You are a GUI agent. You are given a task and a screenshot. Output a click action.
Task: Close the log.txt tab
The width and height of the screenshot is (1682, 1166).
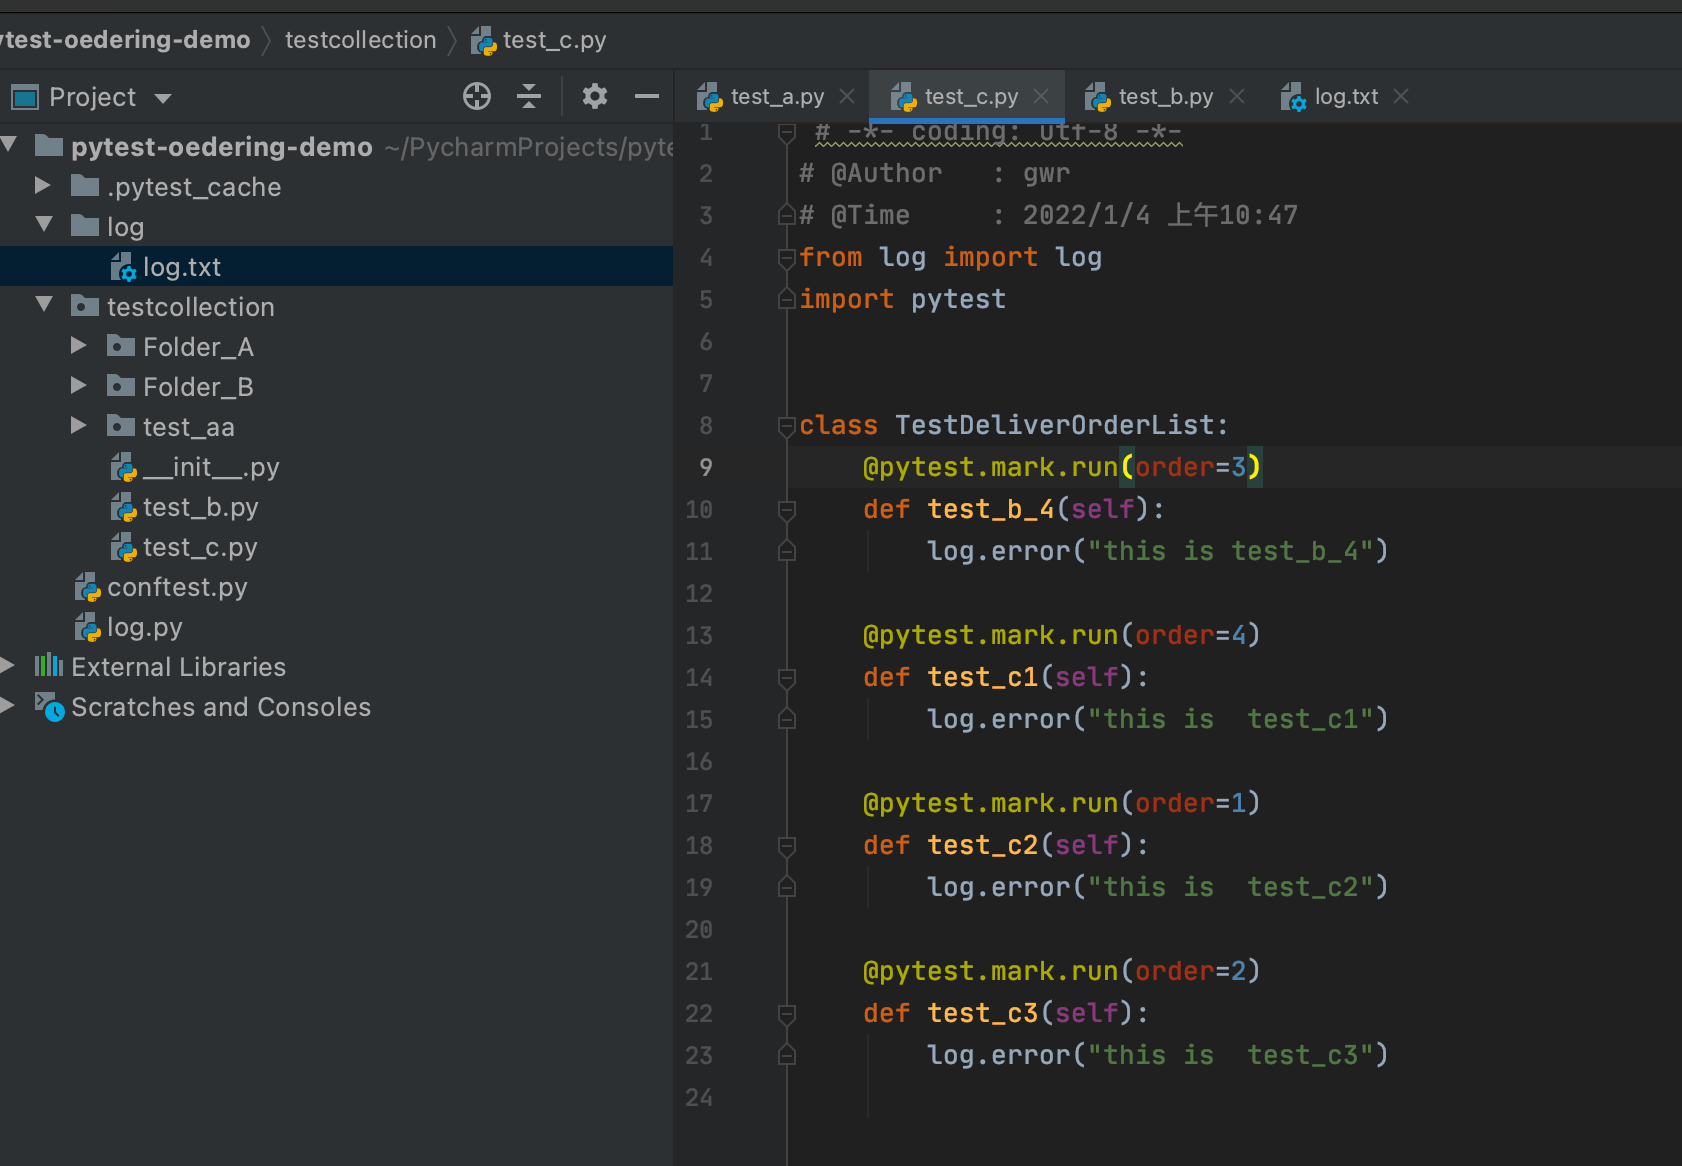pyautogui.click(x=1401, y=96)
